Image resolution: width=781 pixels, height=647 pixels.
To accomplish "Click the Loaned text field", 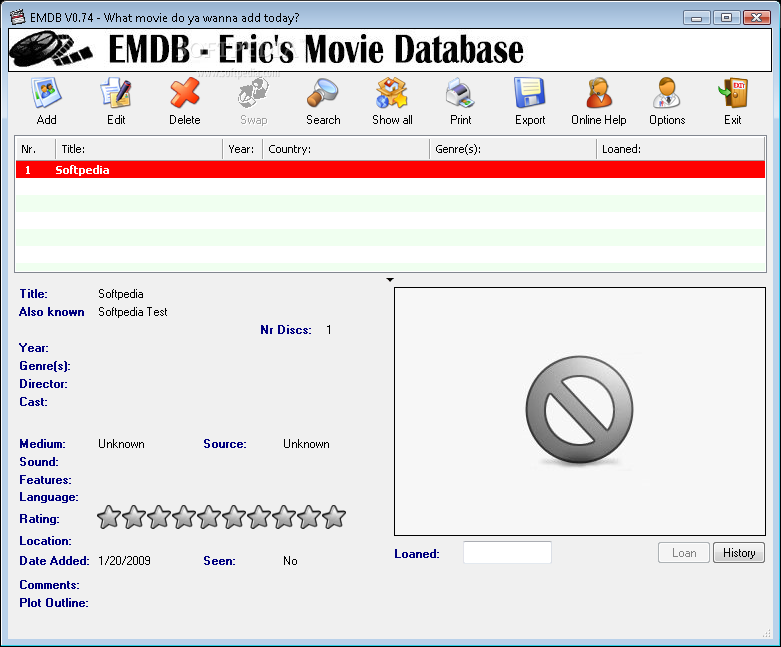I will coord(507,552).
